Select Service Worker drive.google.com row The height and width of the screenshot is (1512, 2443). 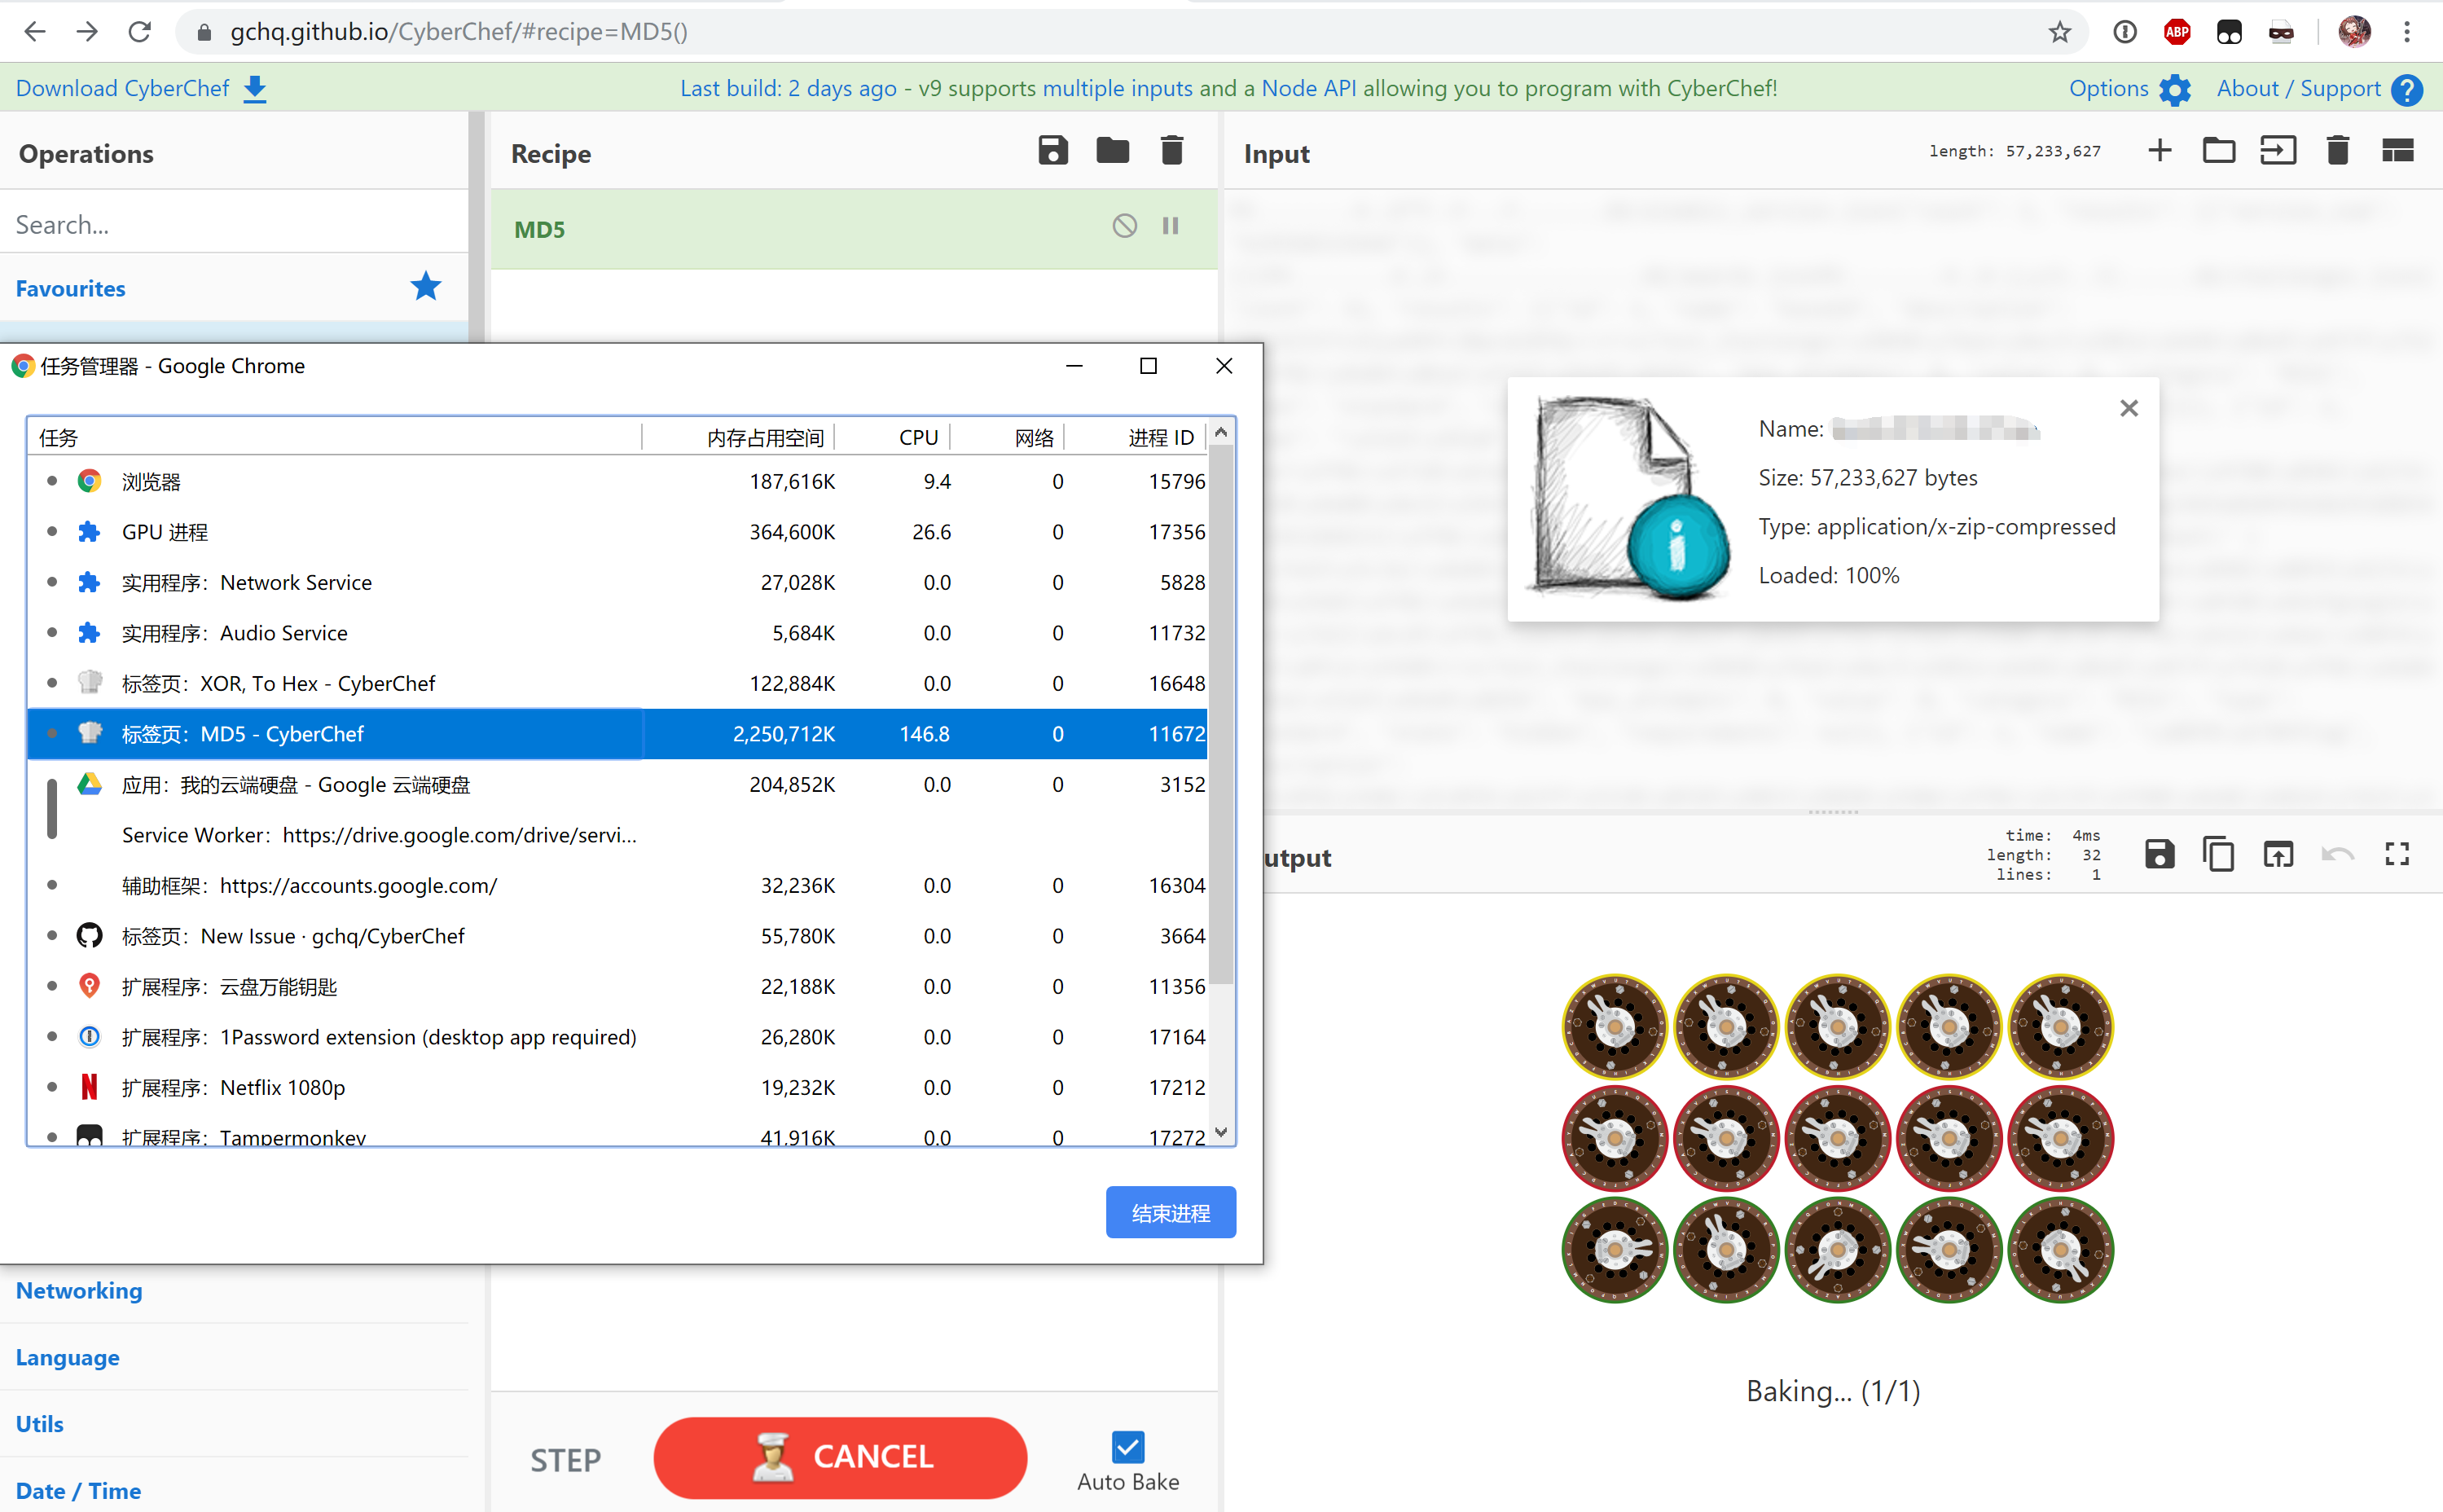click(x=618, y=835)
